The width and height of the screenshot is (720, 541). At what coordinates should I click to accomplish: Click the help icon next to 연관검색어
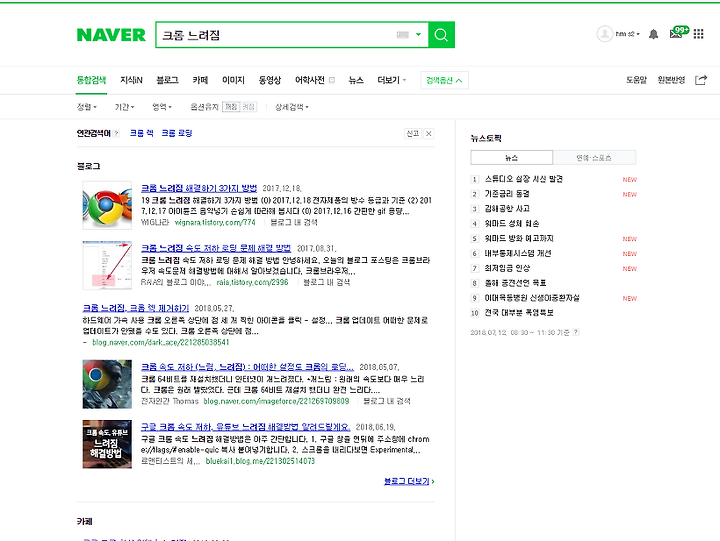tap(116, 134)
